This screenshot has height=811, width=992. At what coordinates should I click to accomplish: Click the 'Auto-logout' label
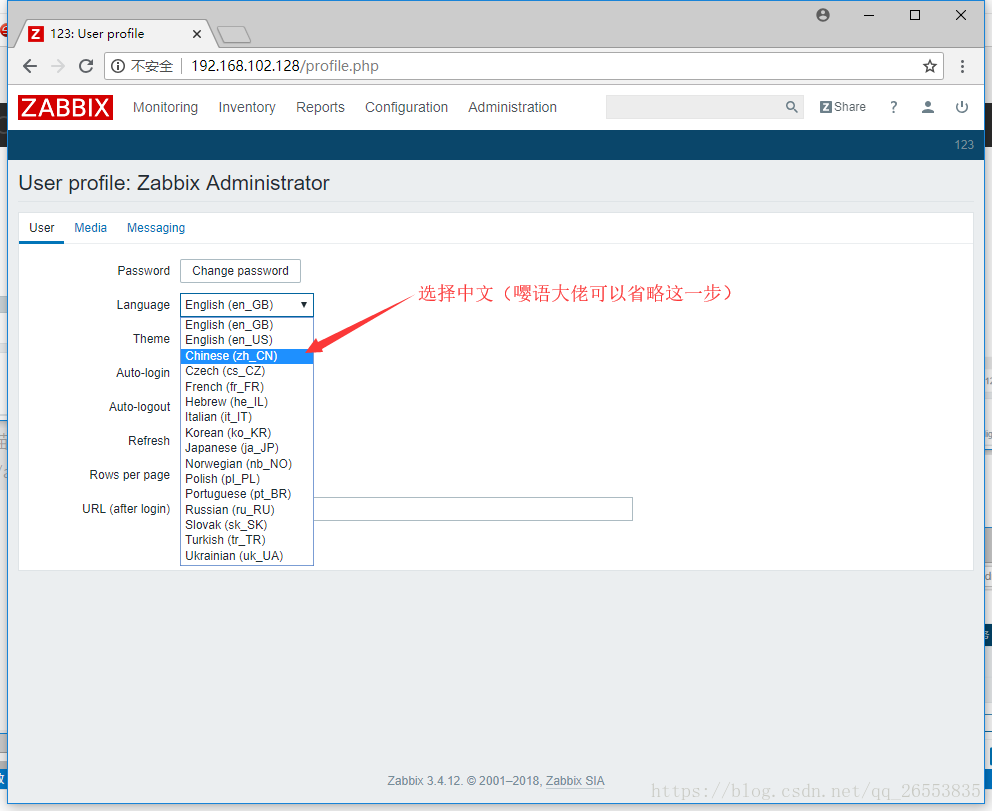coord(139,407)
